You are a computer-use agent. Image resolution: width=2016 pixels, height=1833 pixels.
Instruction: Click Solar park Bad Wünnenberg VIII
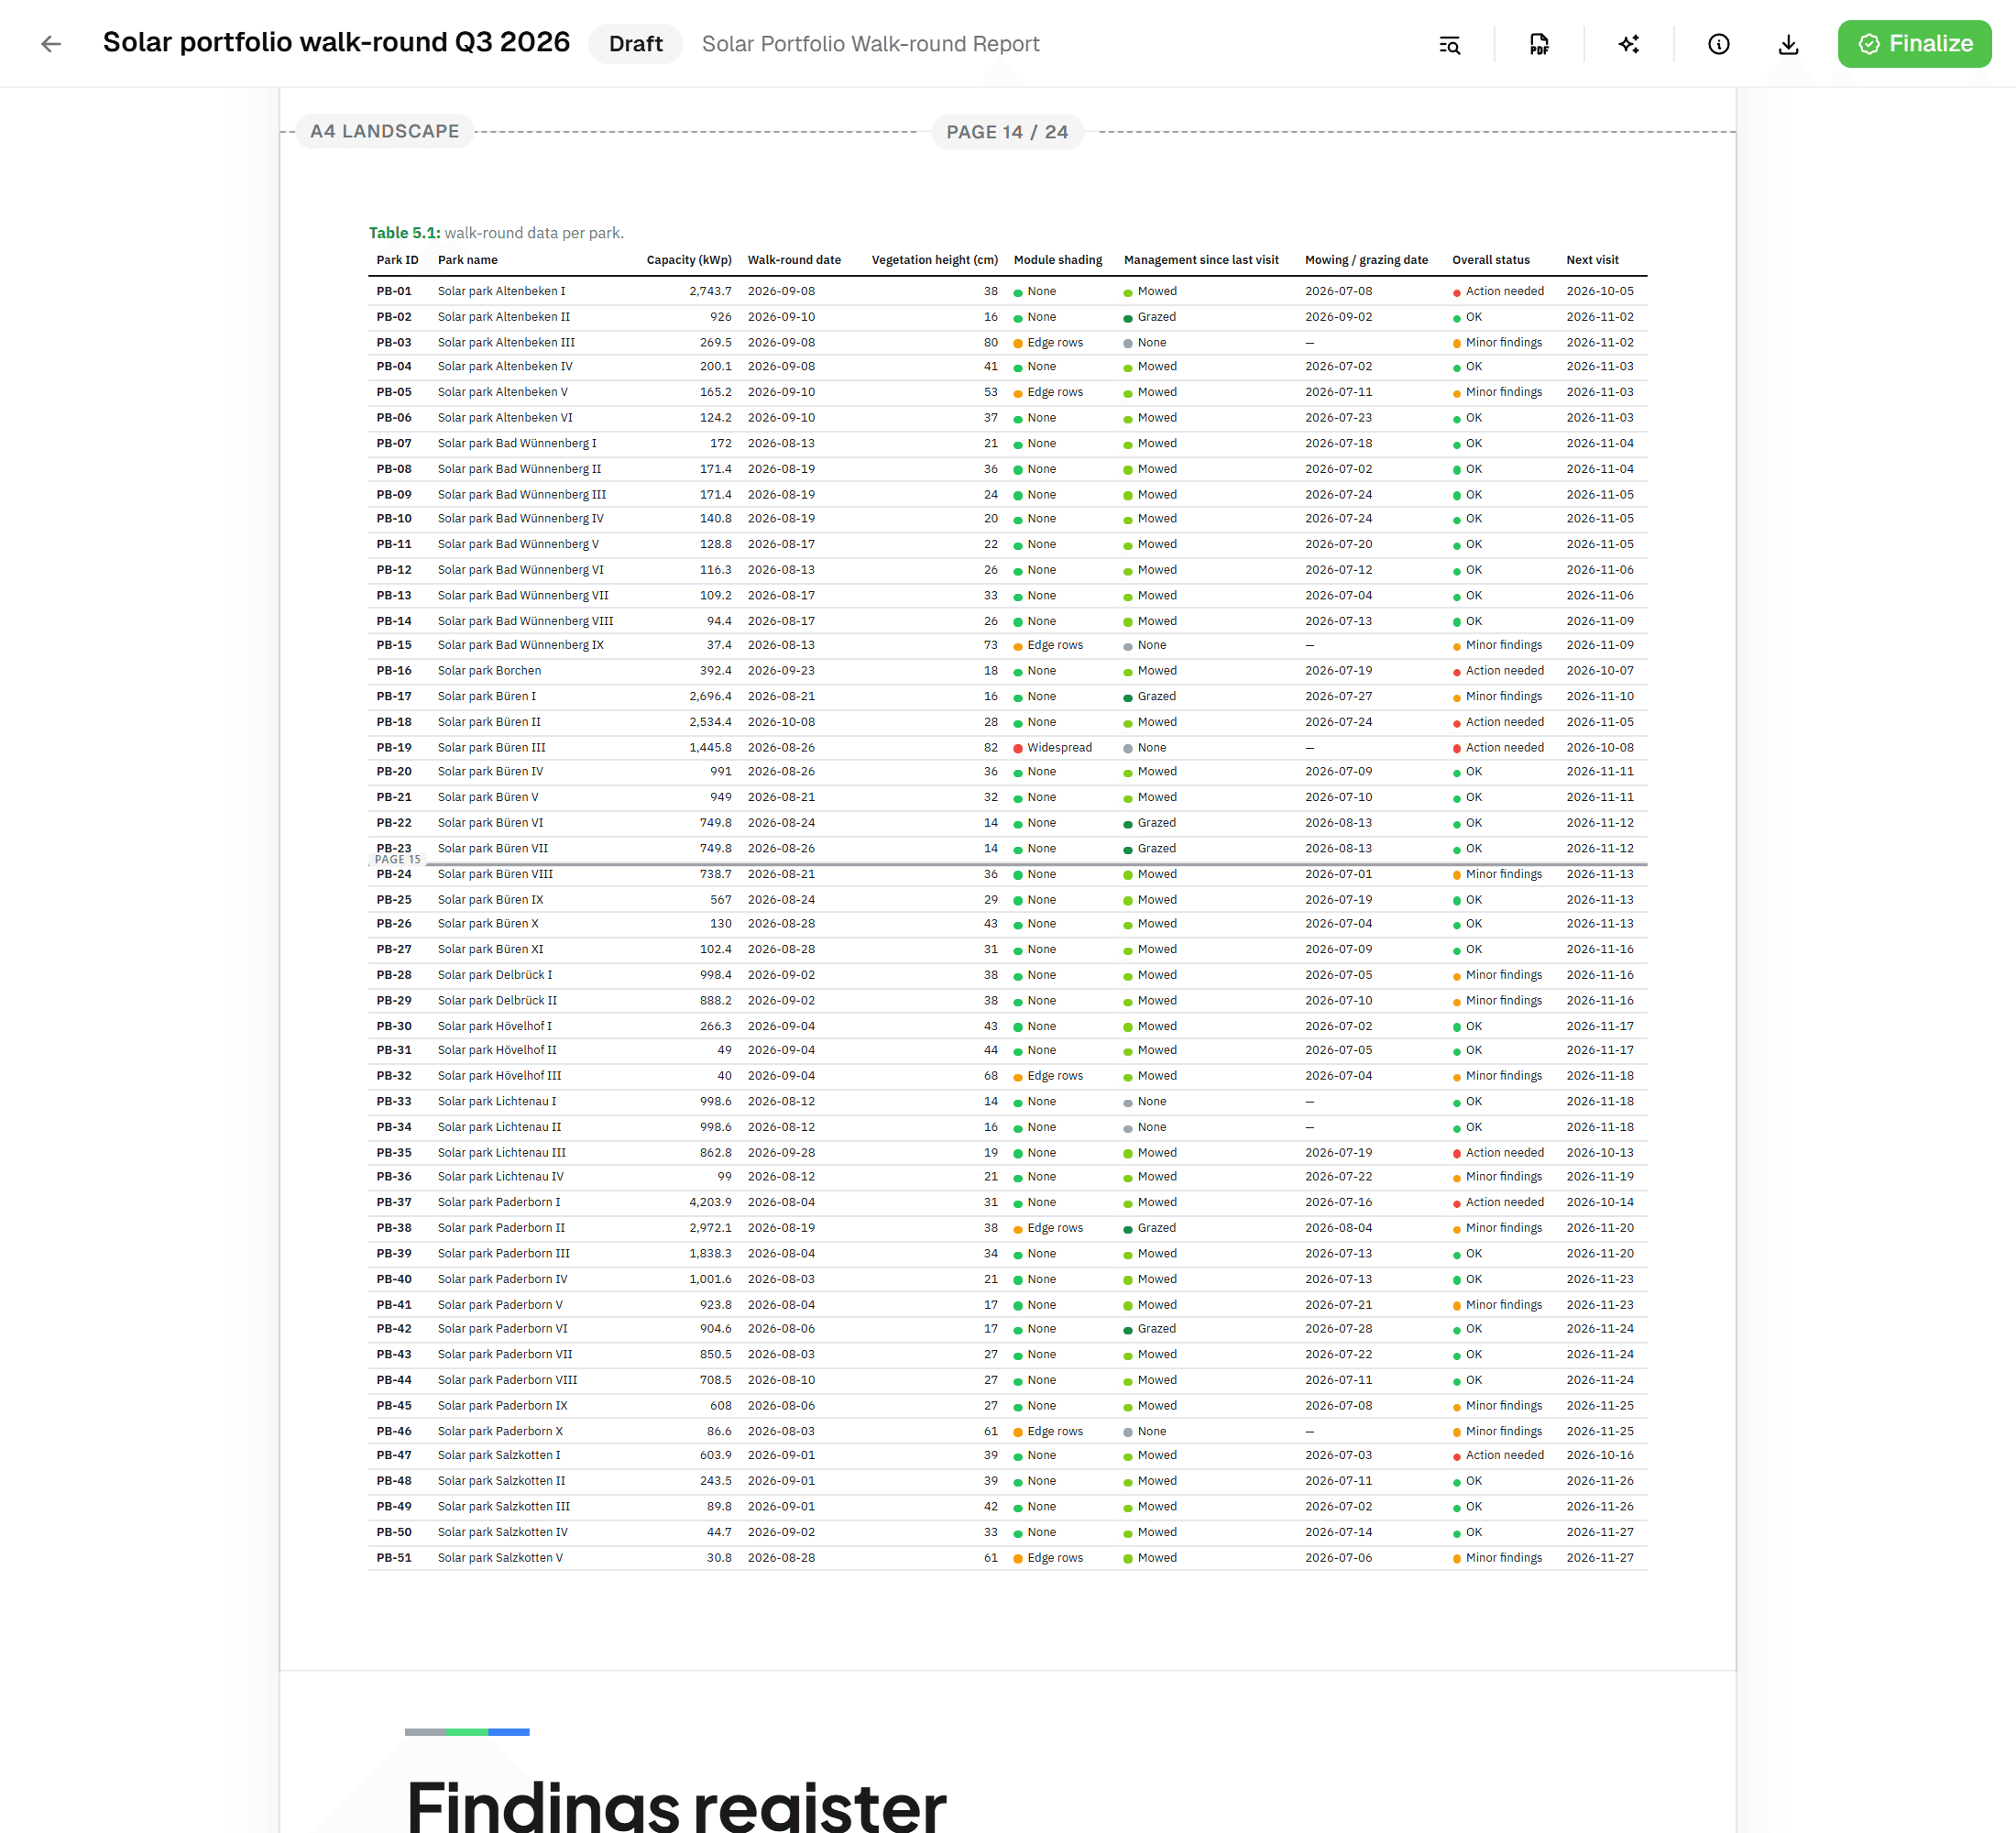coord(525,620)
